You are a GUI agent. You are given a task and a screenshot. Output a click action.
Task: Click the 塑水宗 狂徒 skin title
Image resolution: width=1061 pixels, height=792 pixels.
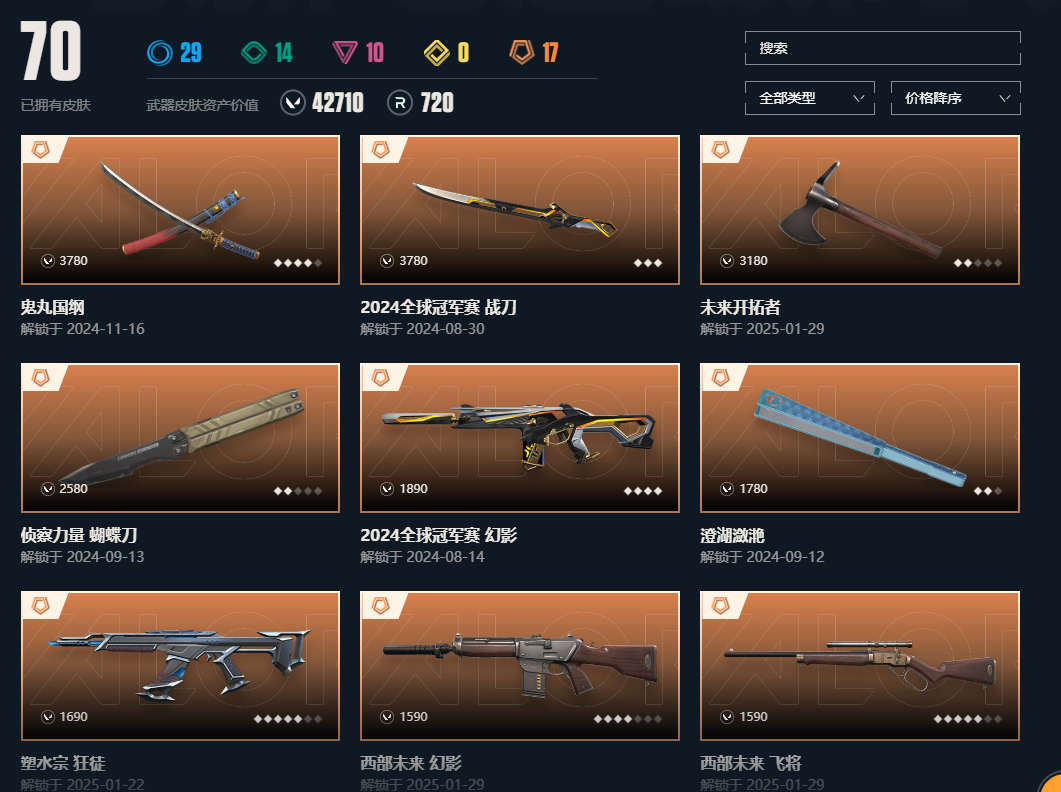(x=63, y=763)
